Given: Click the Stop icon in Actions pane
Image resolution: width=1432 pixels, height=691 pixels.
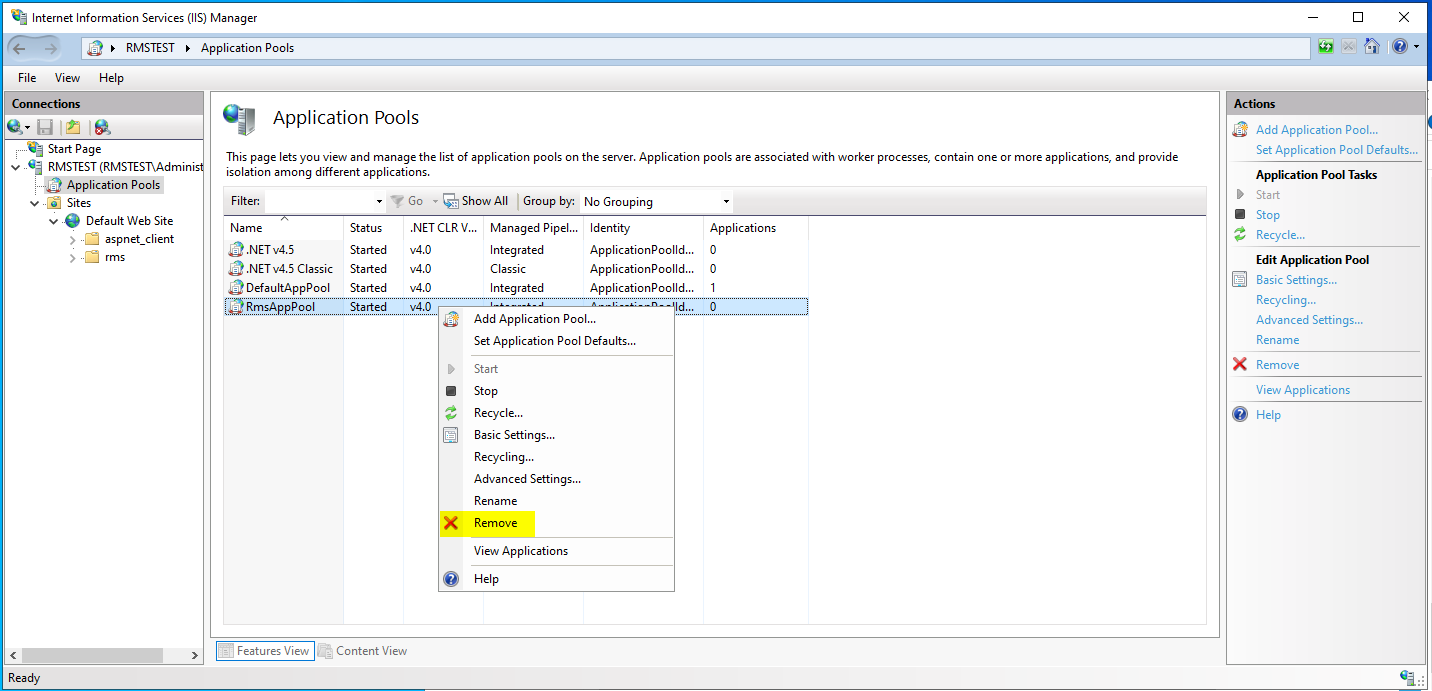Looking at the screenshot, I should pyautogui.click(x=1240, y=215).
